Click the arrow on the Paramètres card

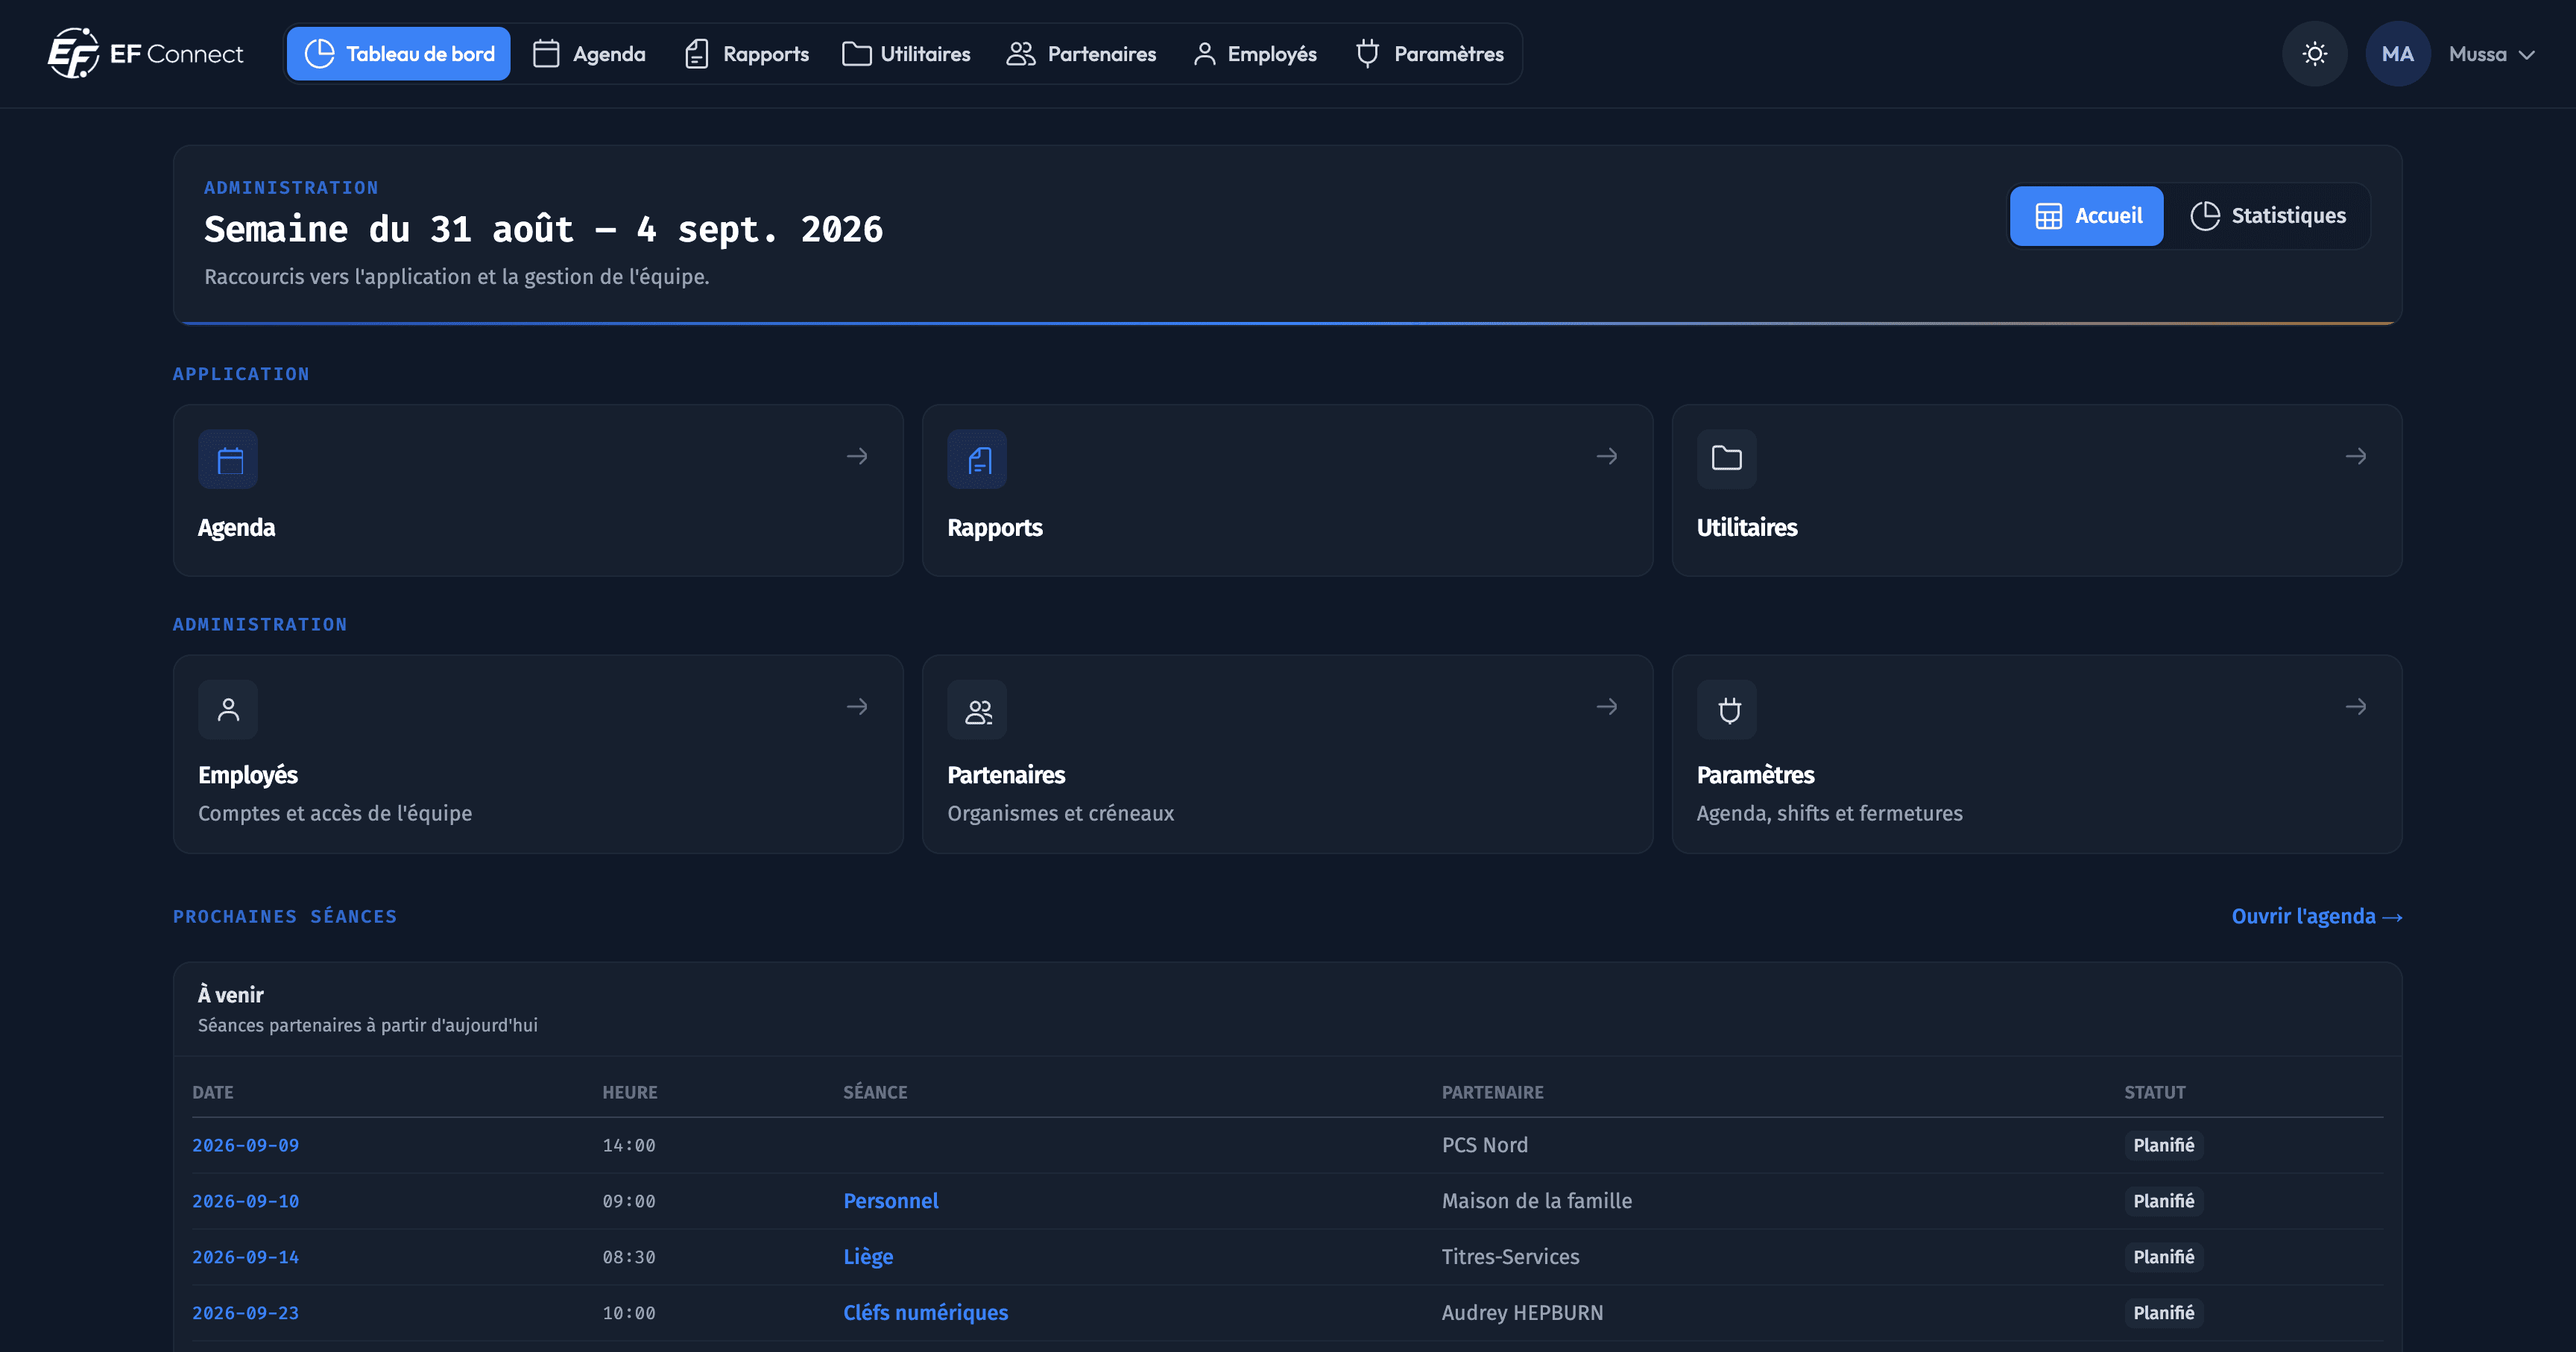click(x=2355, y=707)
